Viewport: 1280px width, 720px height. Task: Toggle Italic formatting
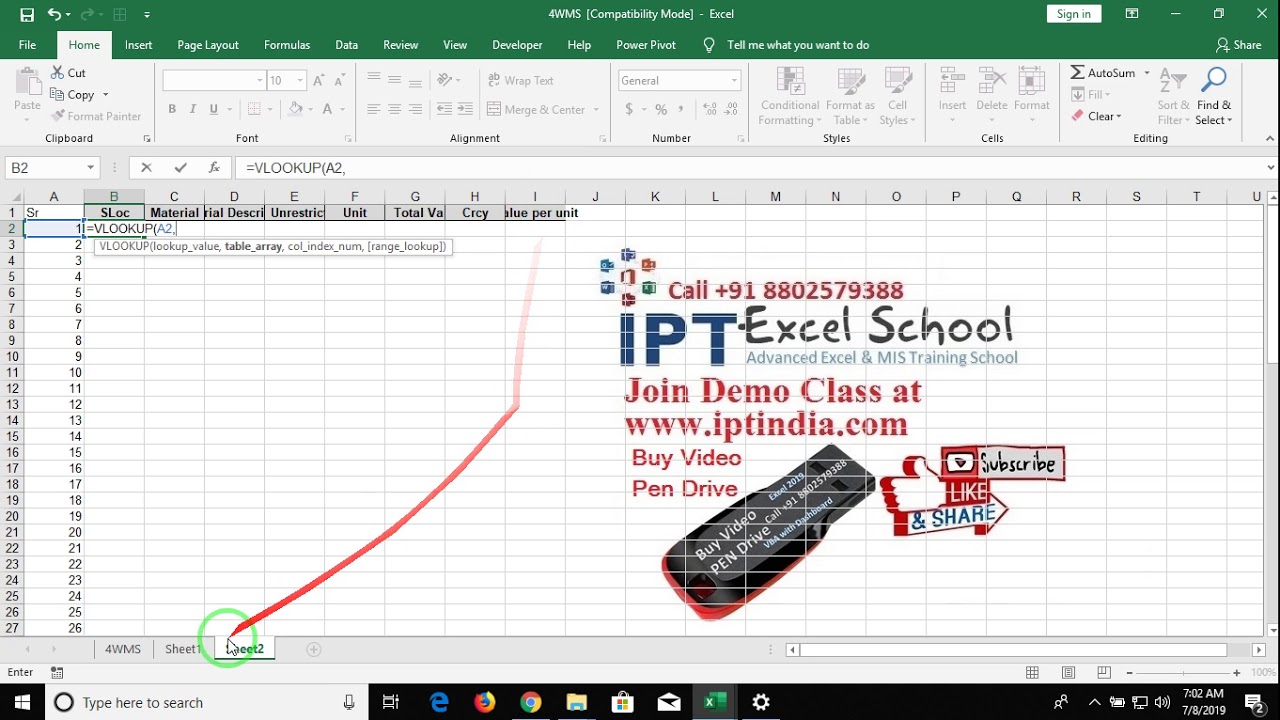(192, 109)
